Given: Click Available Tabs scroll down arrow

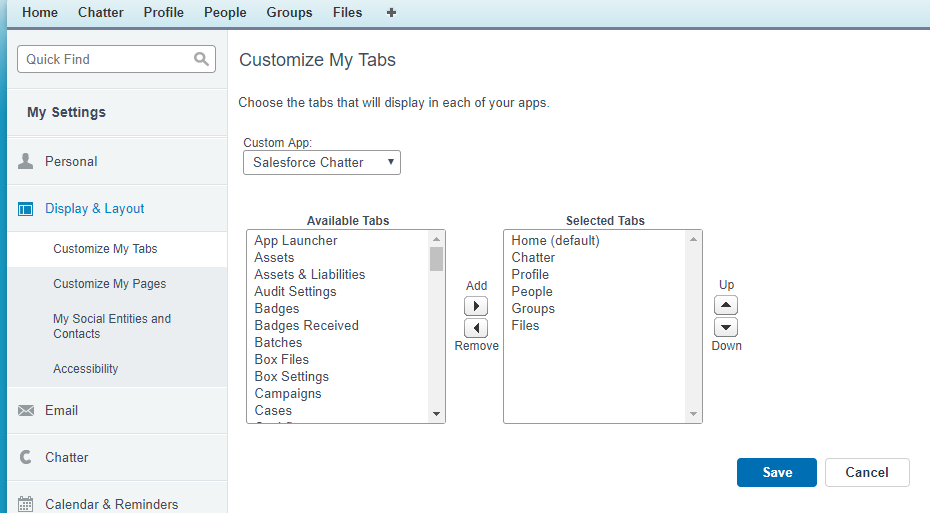Looking at the screenshot, I should point(437,414).
